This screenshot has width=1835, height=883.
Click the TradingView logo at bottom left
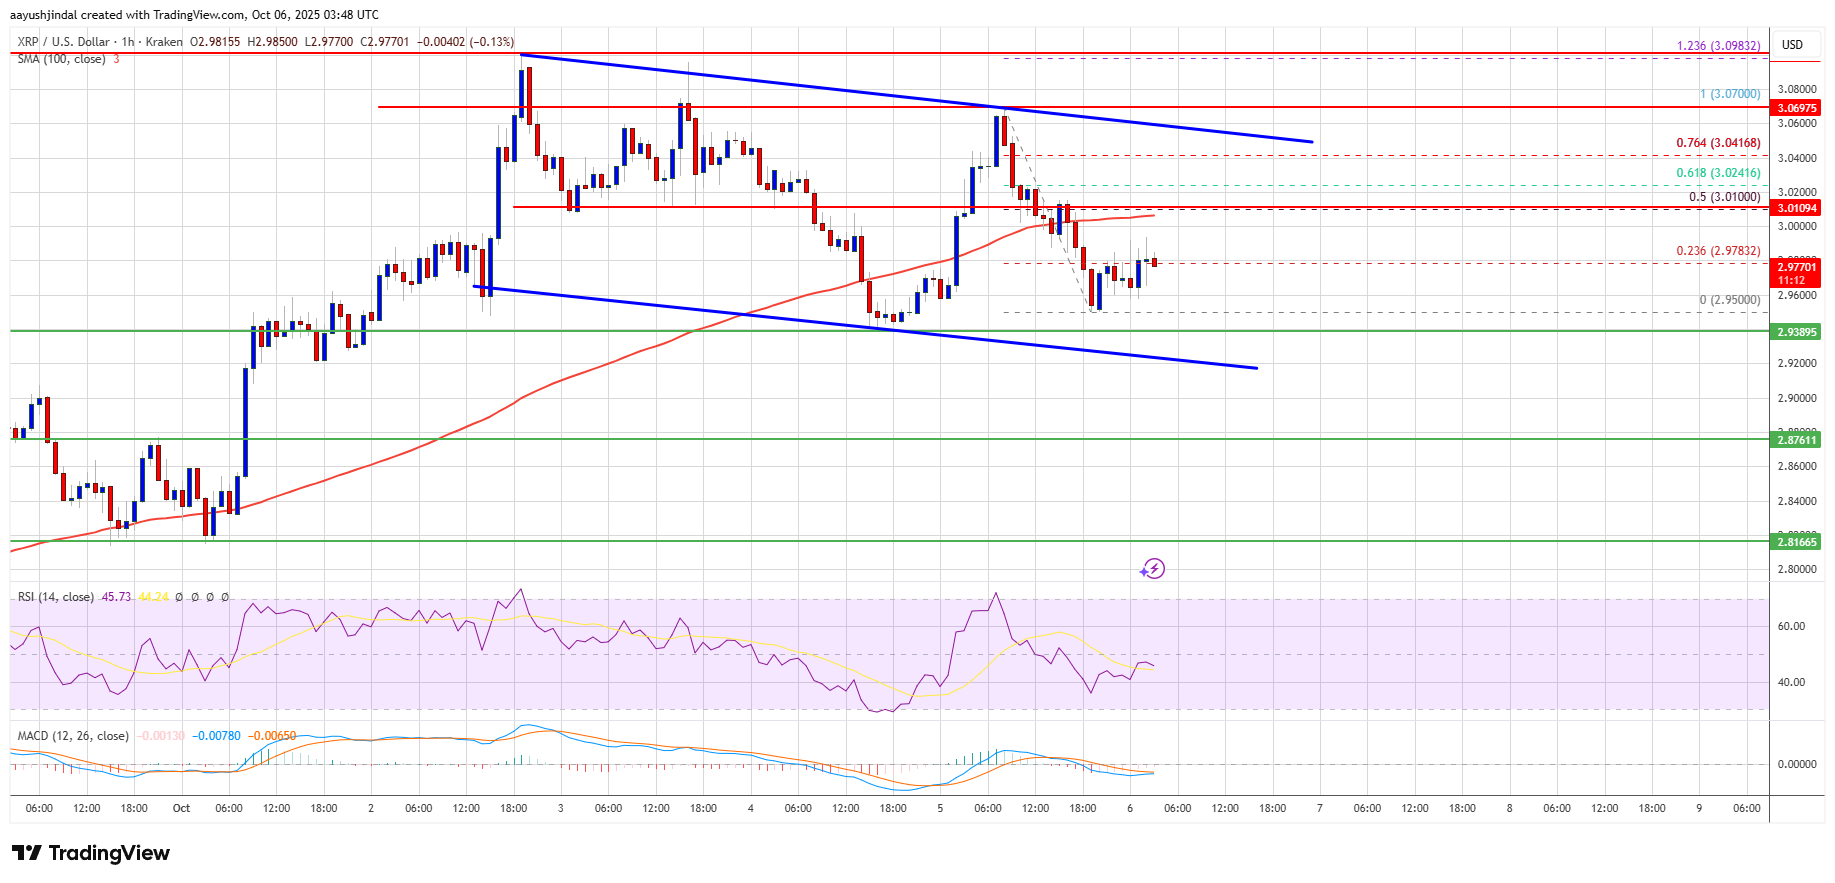(91, 853)
